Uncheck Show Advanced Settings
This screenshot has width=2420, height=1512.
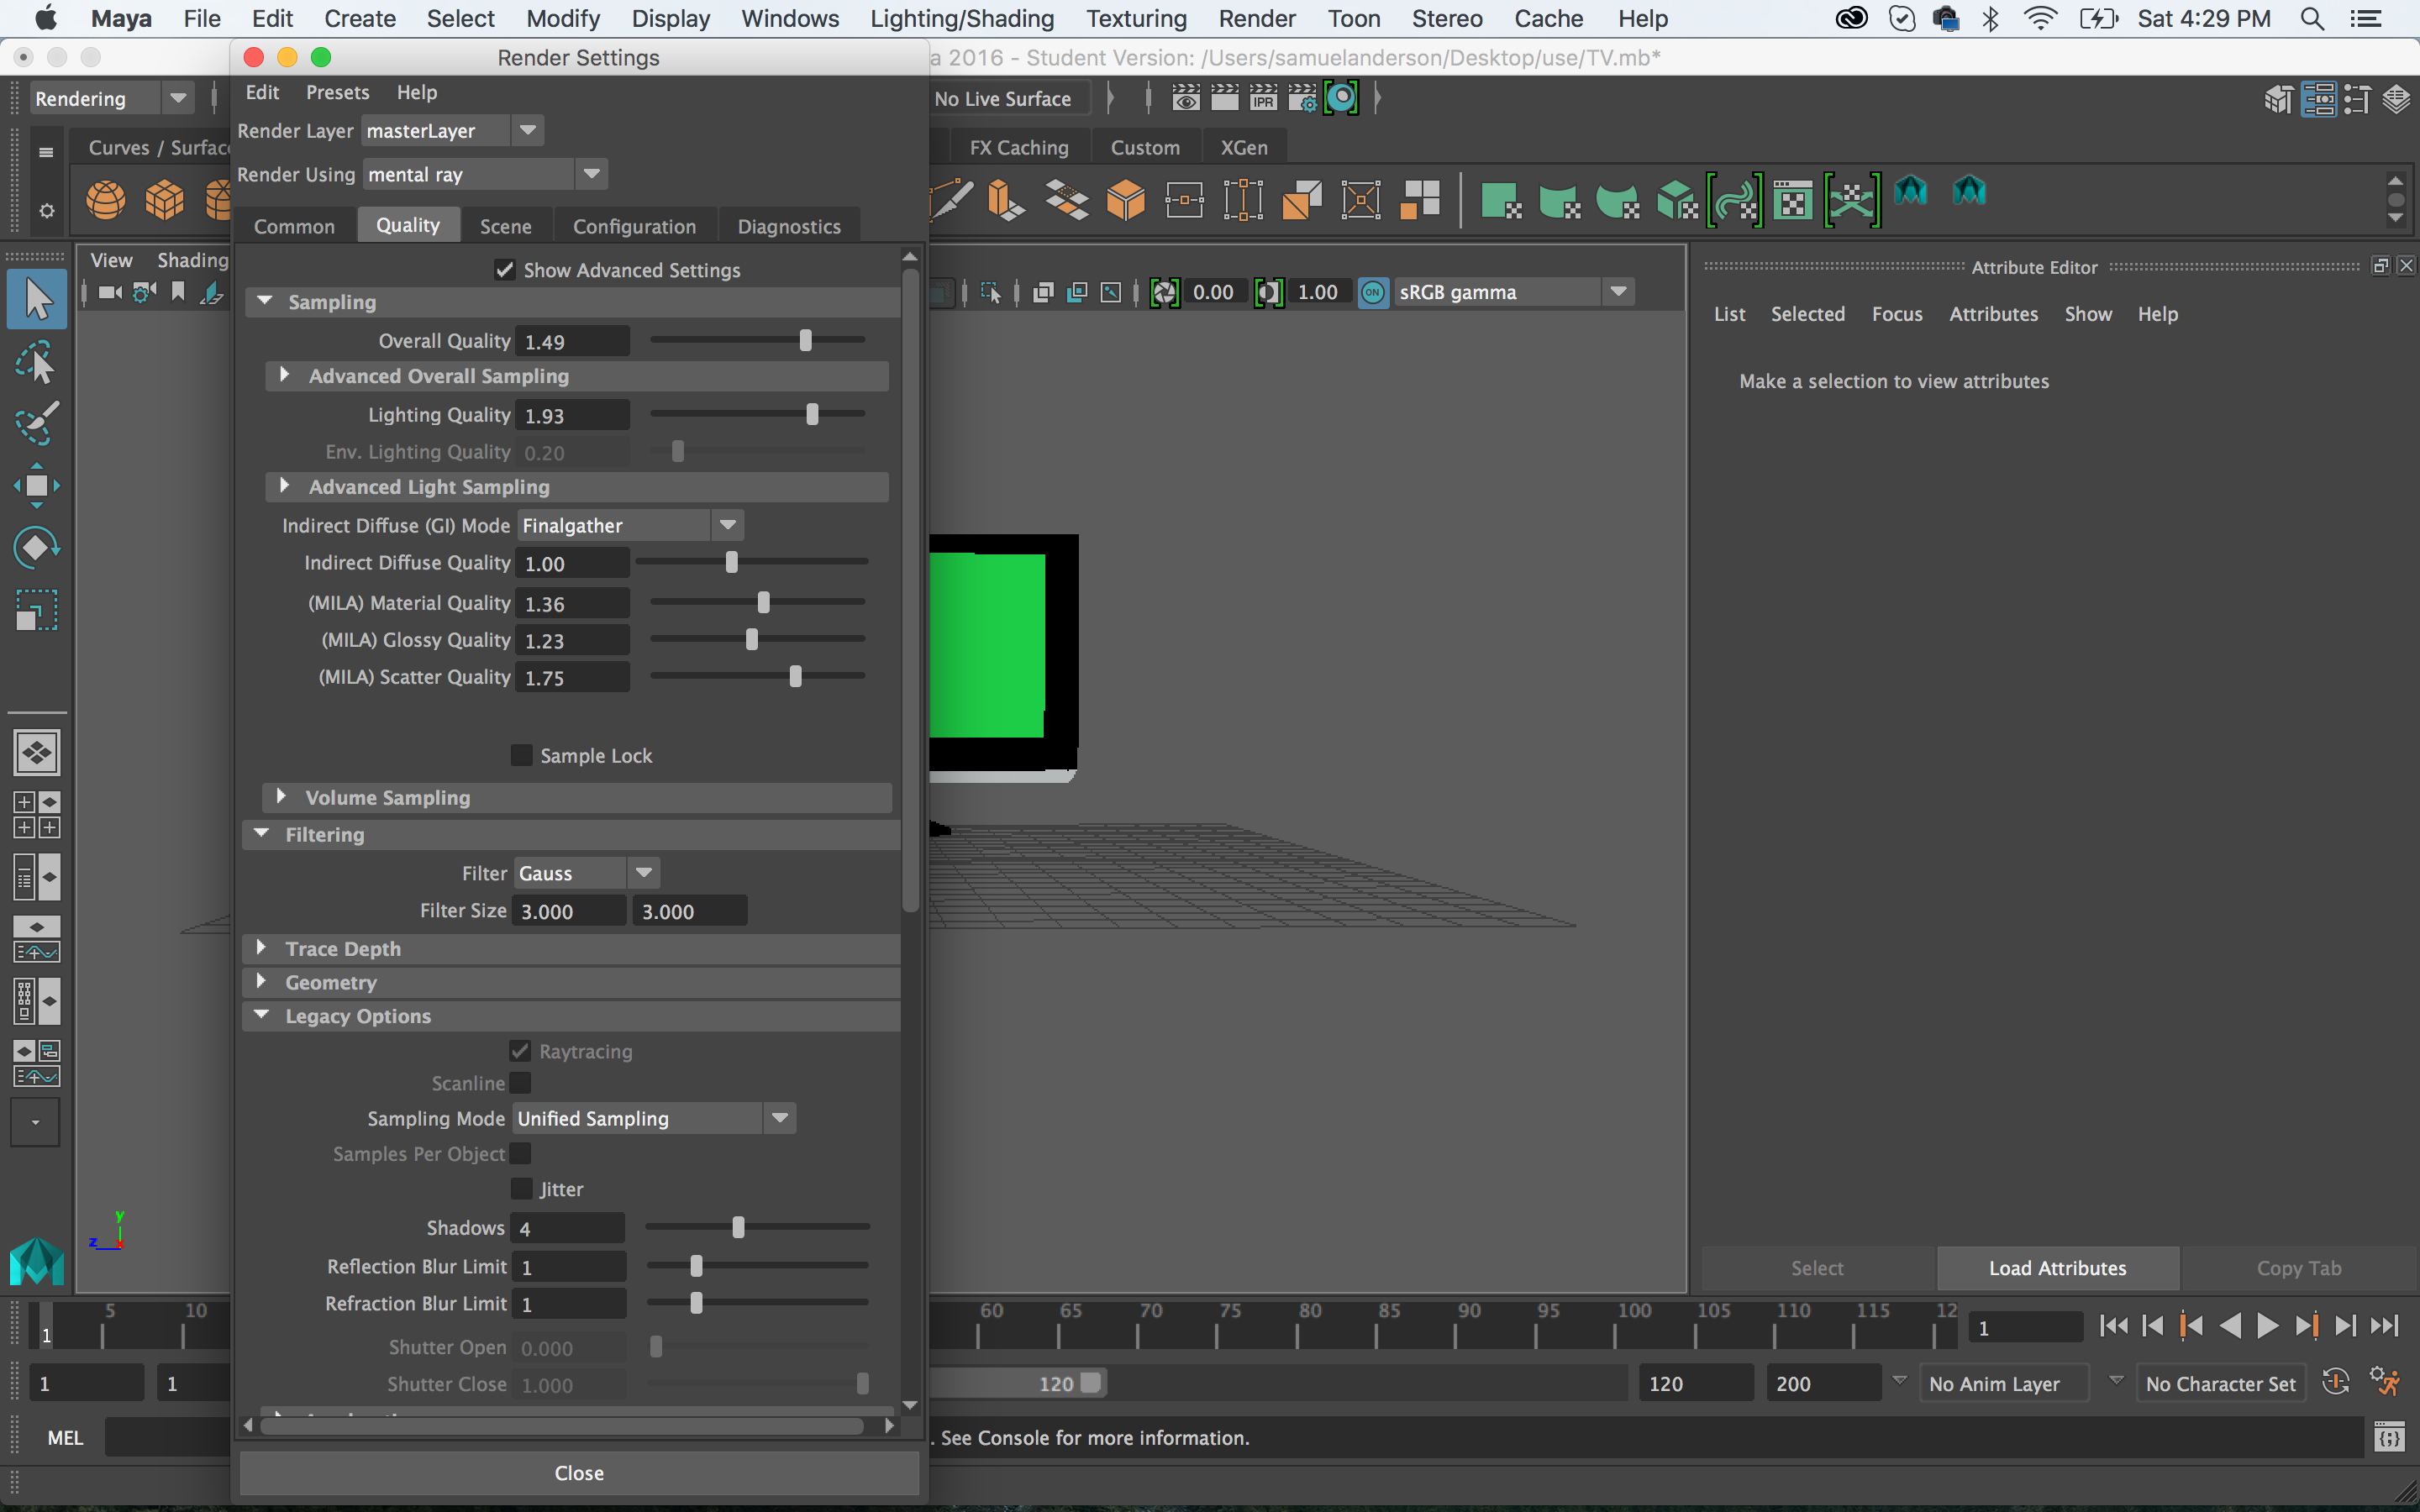coord(503,269)
